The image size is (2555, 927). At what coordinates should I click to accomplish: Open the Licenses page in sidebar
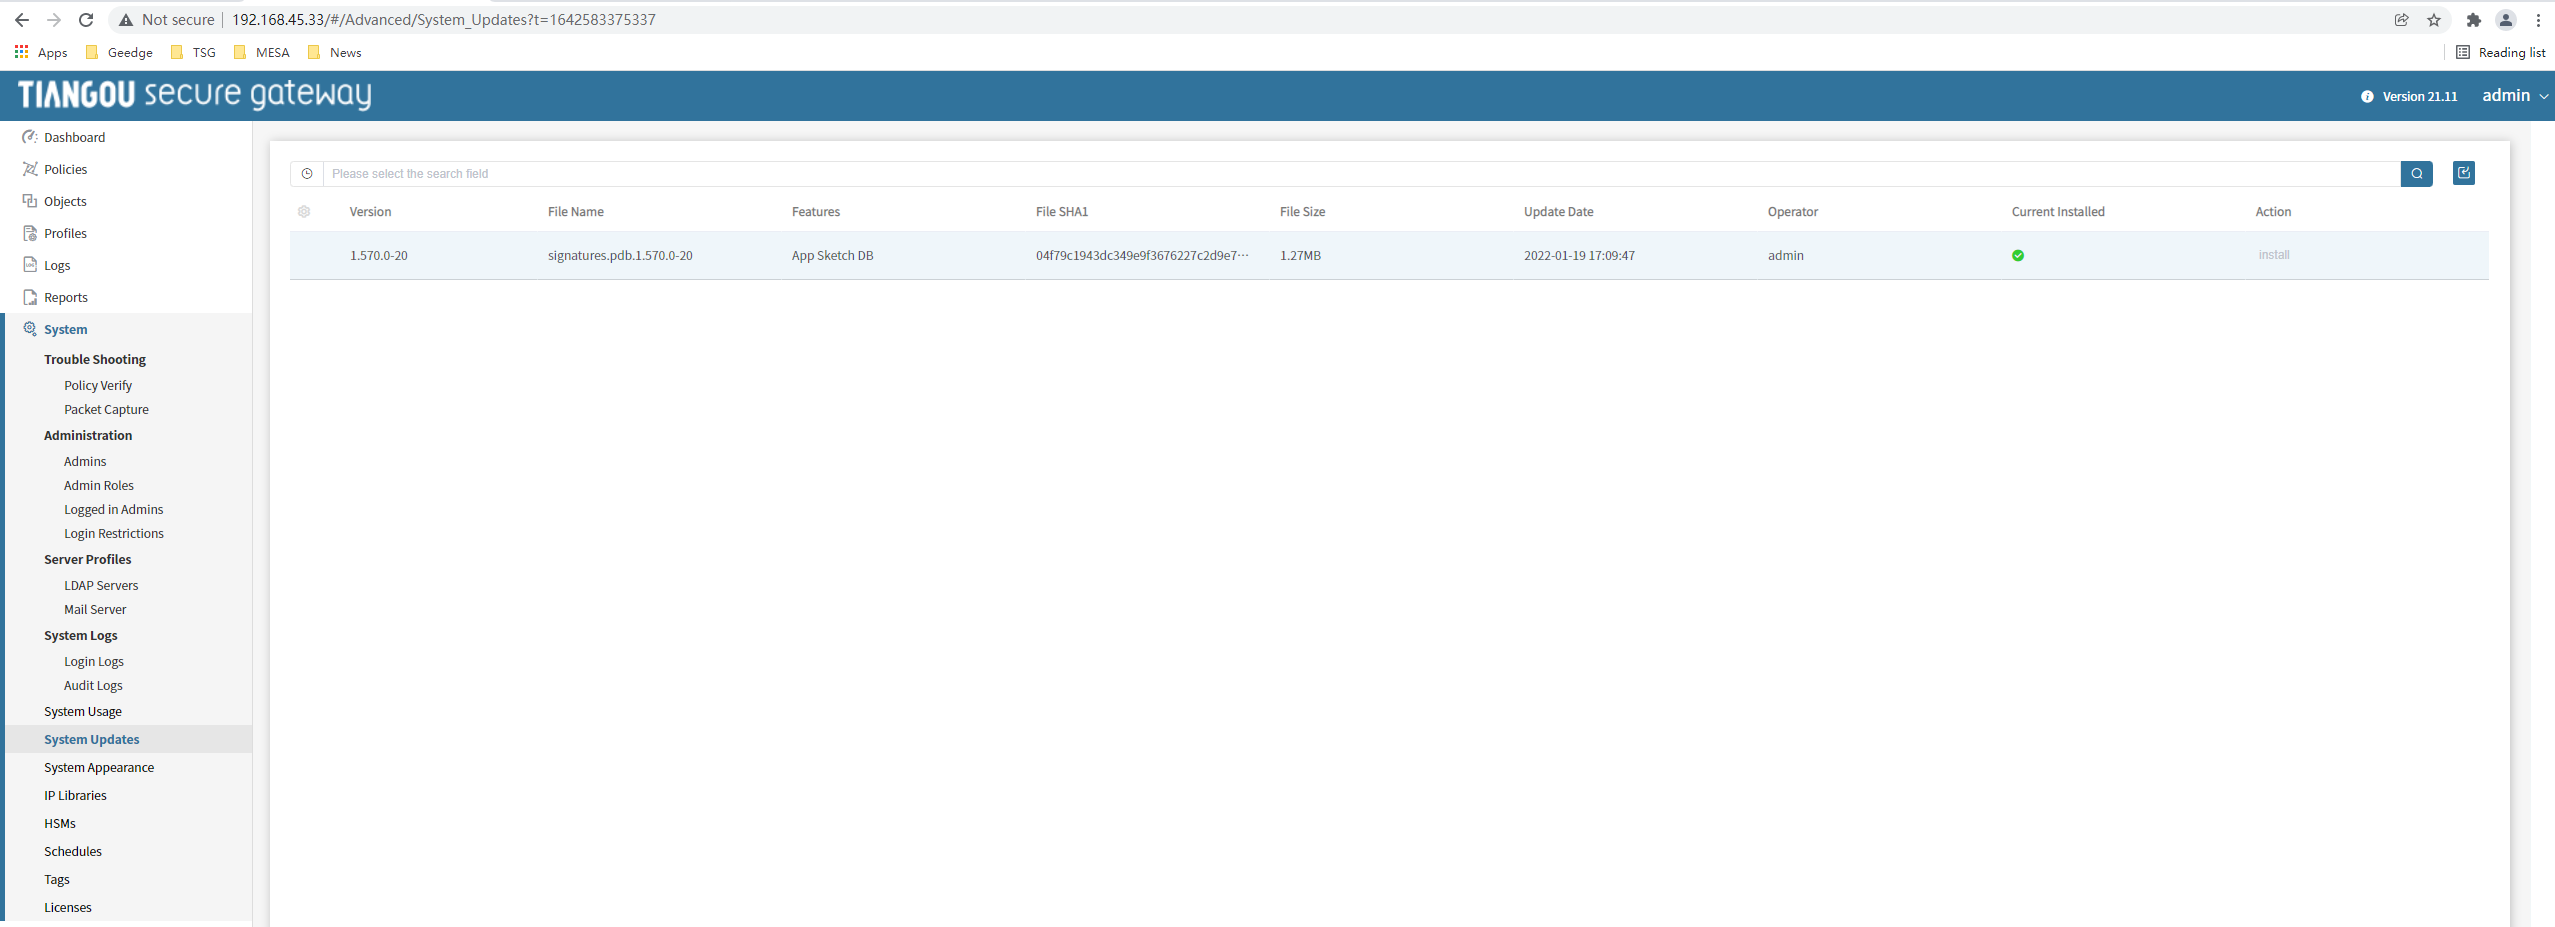coord(68,908)
